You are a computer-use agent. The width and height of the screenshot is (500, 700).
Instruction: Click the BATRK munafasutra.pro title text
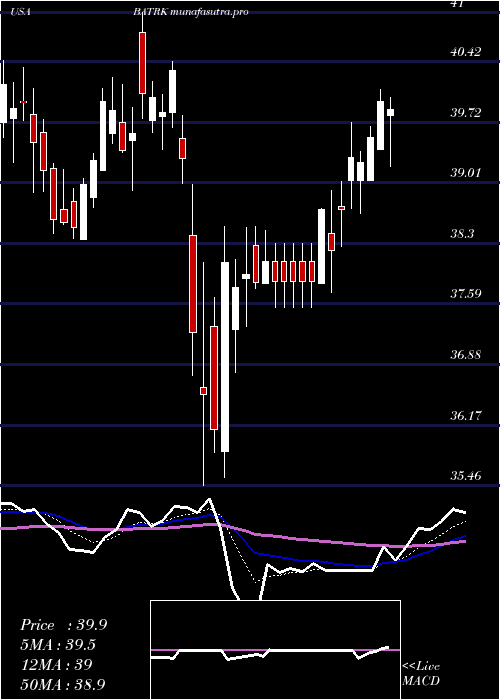coord(191,12)
